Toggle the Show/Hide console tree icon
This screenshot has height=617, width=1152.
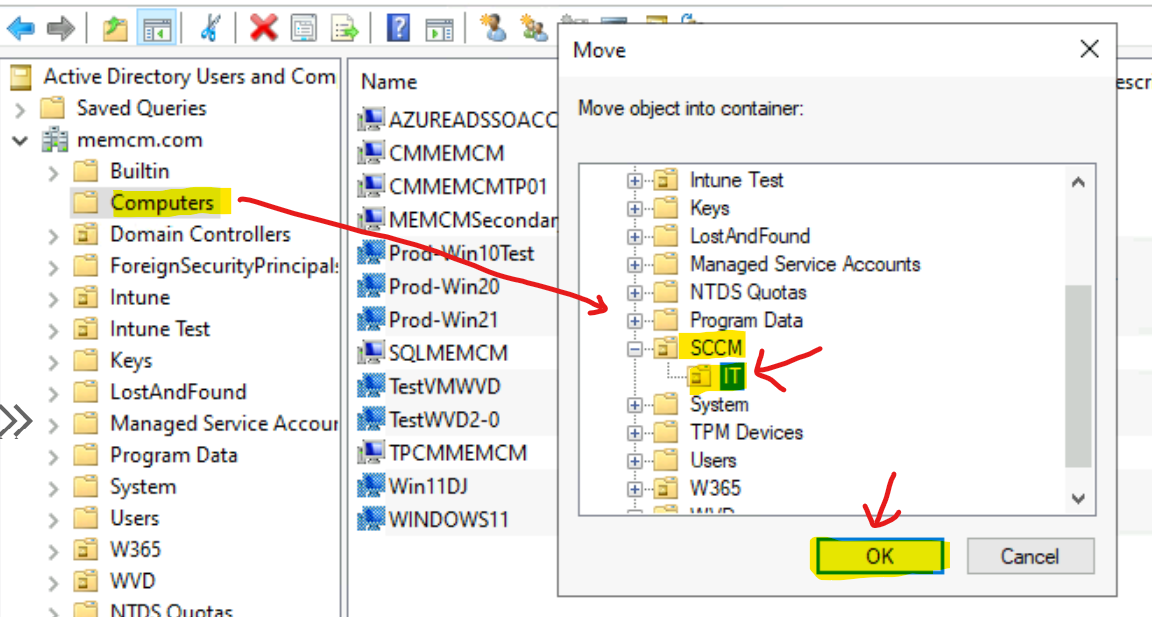[156, 28]
